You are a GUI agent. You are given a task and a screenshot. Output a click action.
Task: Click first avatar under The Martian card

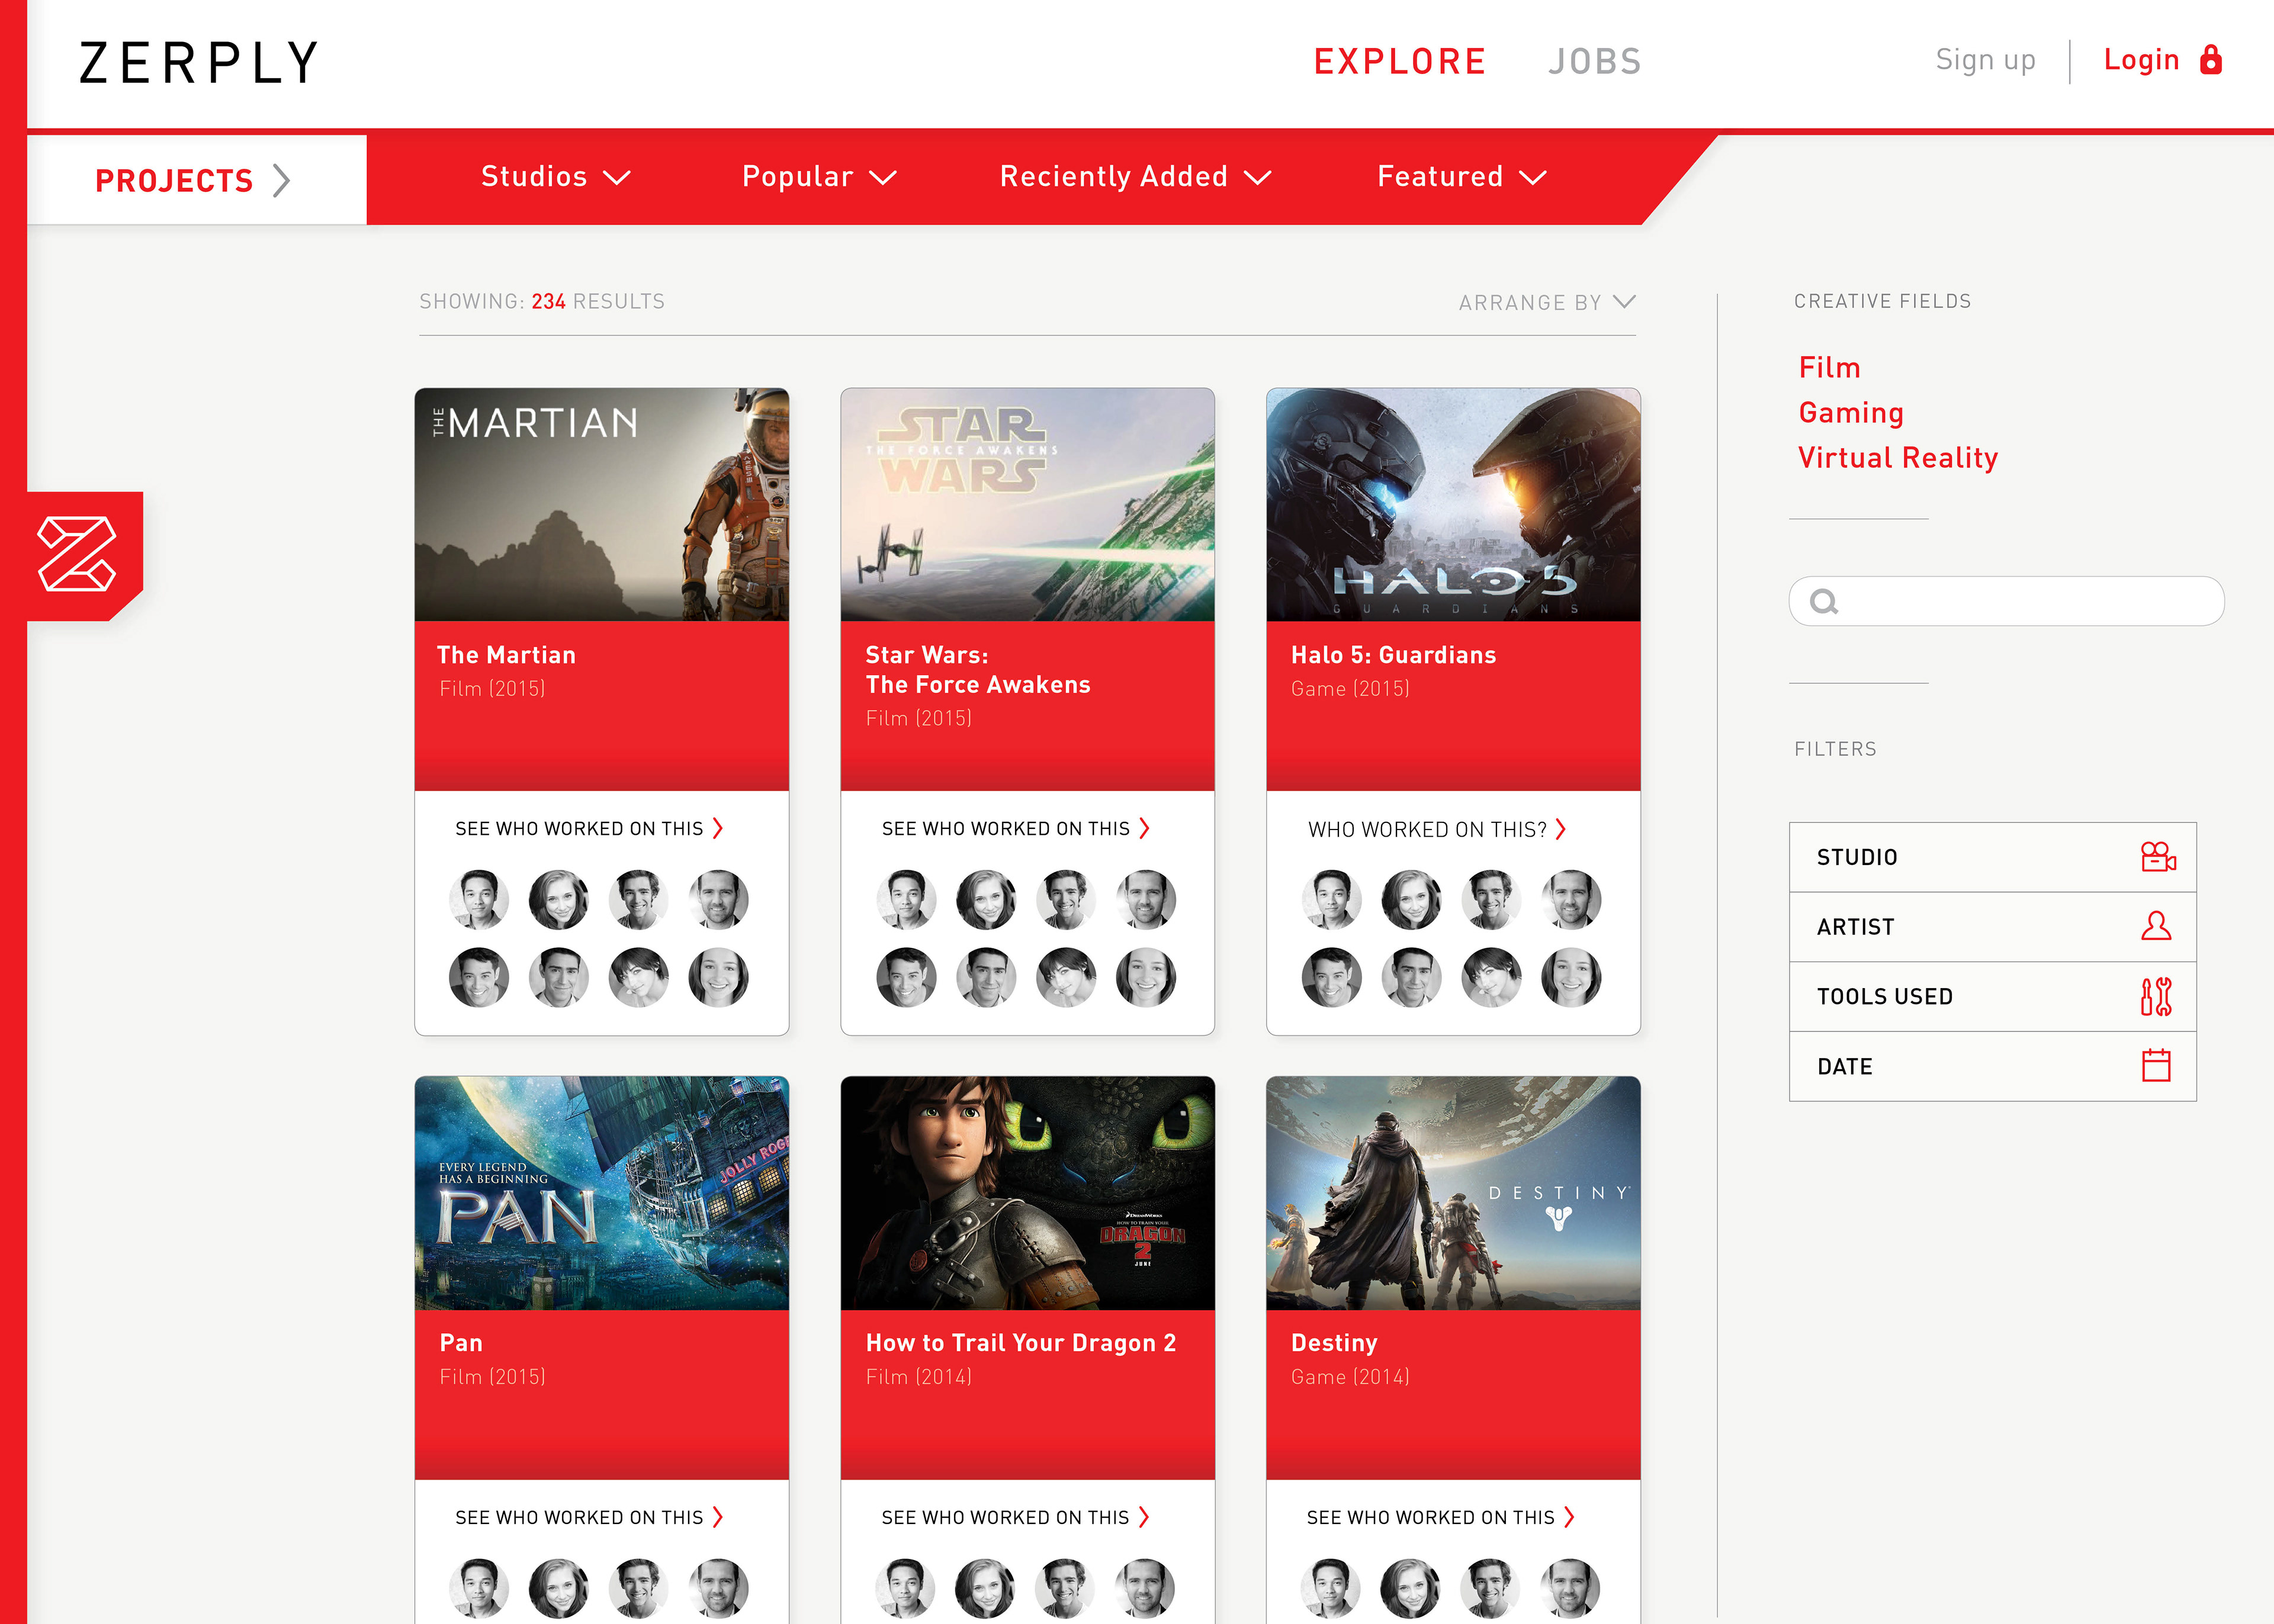479,899
